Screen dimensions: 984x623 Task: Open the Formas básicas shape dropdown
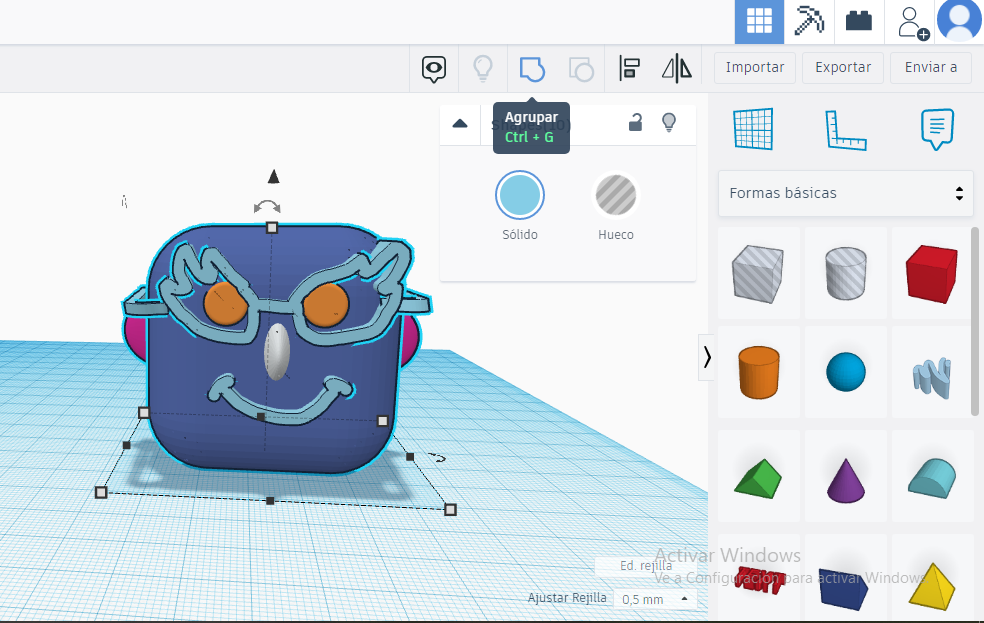click(x=845, y=193)
